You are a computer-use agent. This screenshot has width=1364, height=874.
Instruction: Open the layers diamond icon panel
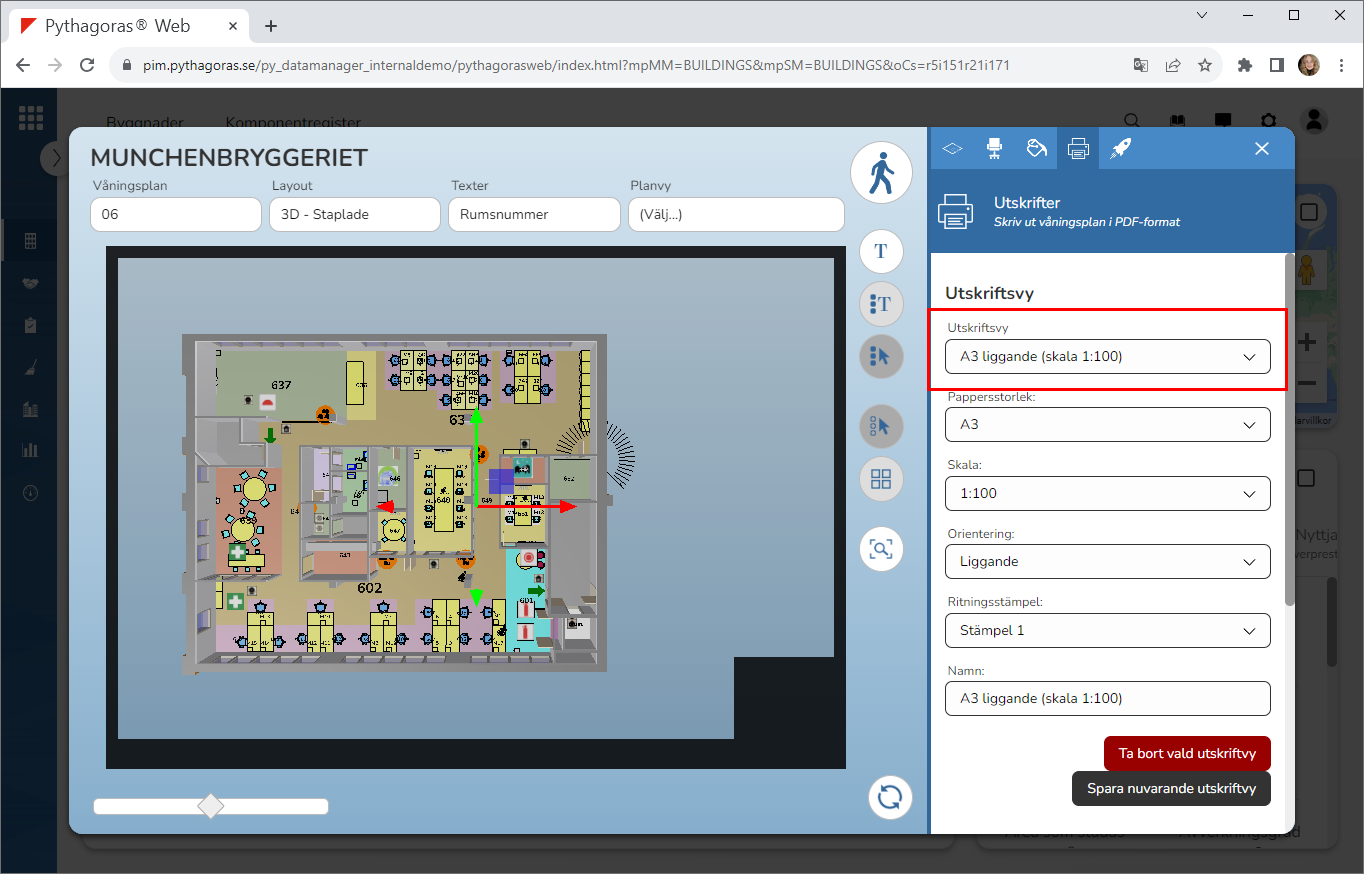click(x=952, y=148)
